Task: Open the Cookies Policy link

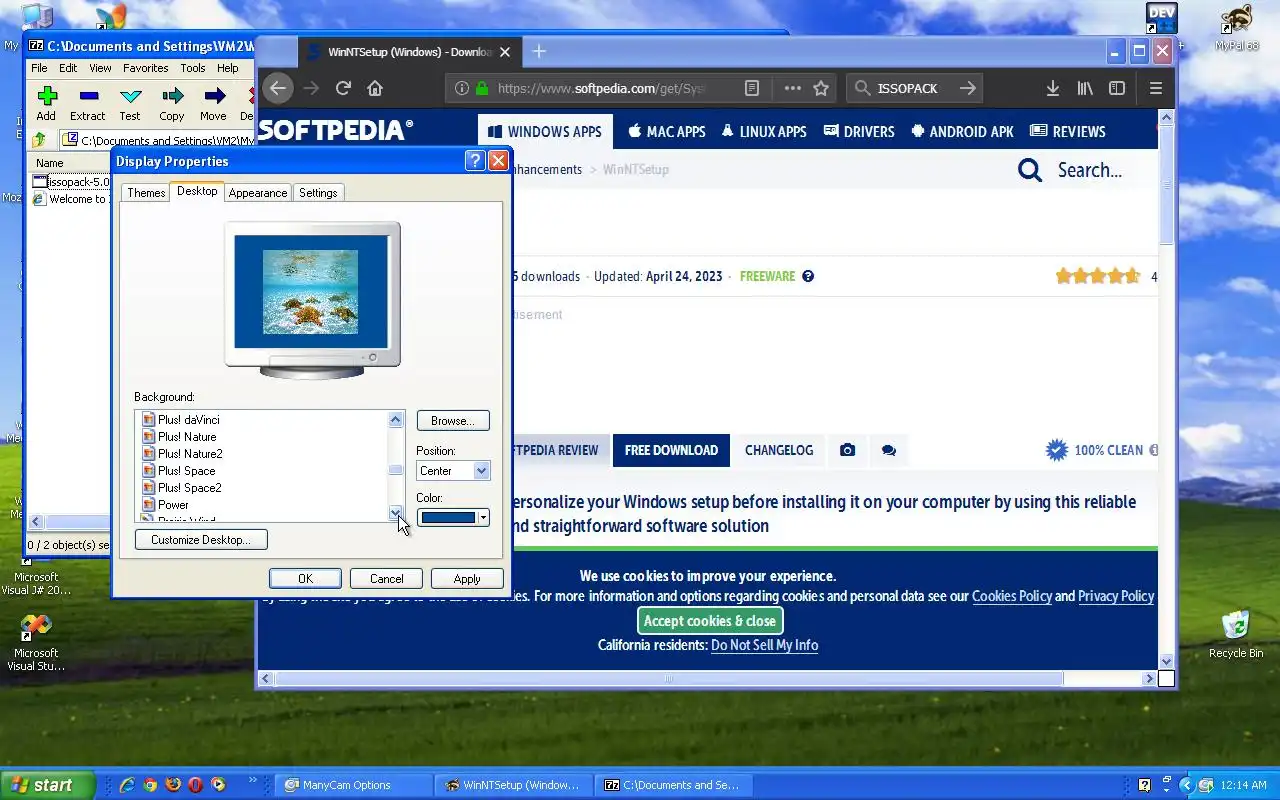Action: (1012, 596)
